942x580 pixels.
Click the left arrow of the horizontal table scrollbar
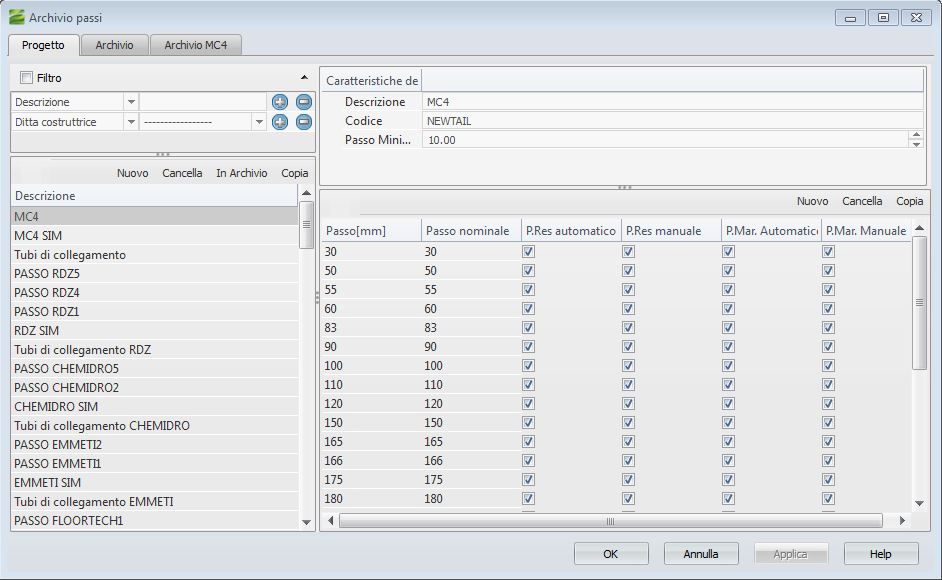[330, 521]
